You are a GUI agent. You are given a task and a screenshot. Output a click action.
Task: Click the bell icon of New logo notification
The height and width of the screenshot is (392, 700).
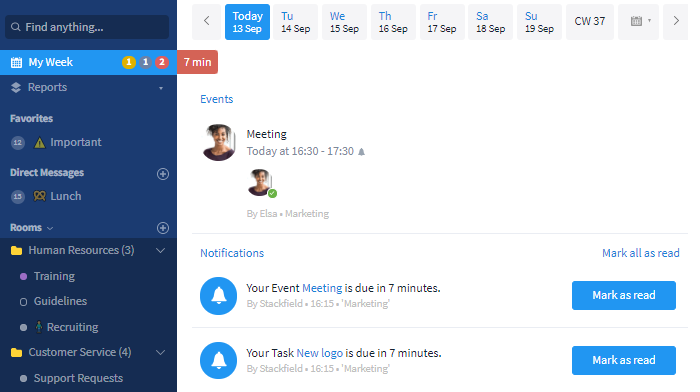(x=218, y=360)
